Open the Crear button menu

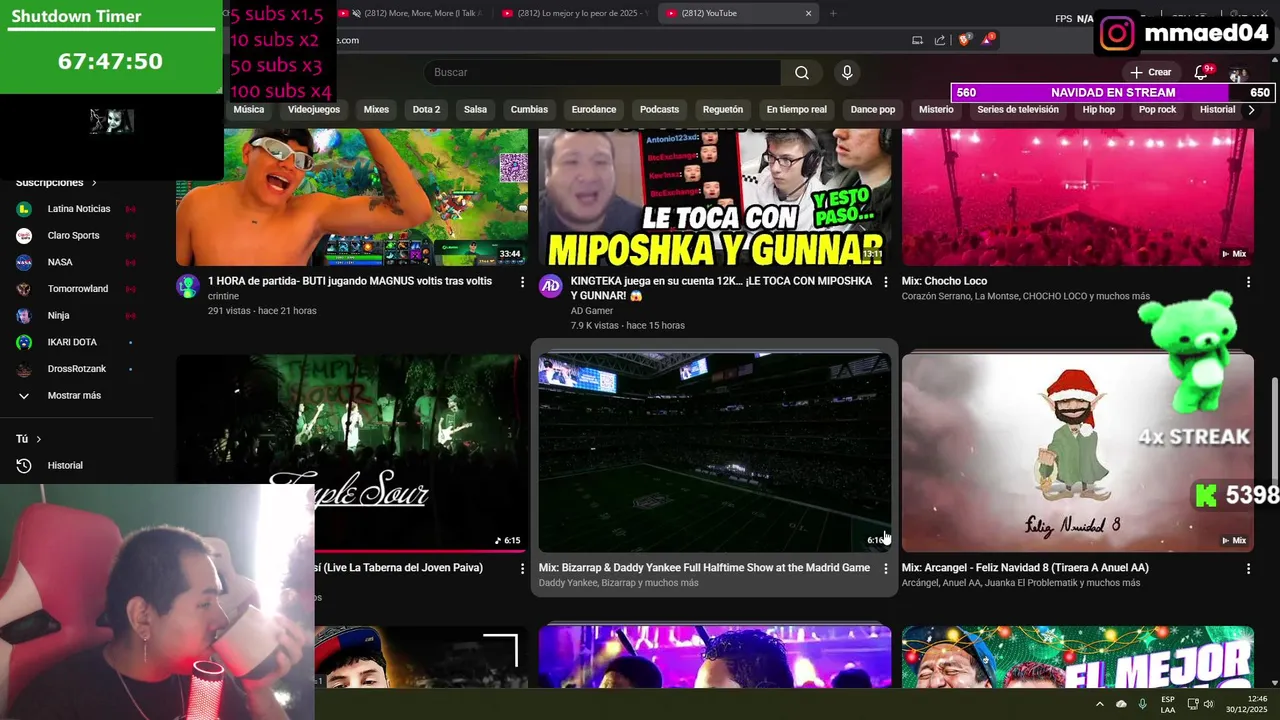click(1150, 72)
